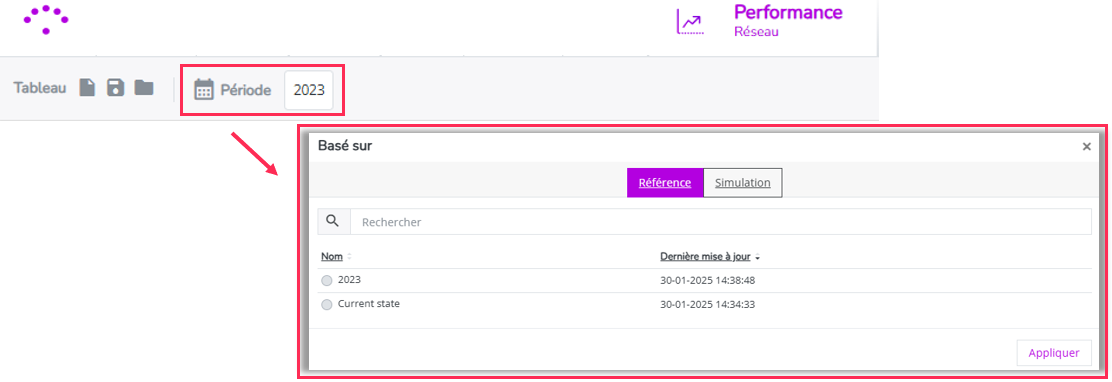Click the new table document icon
Screen dimensions: 1112x382
tap(87, 88)
